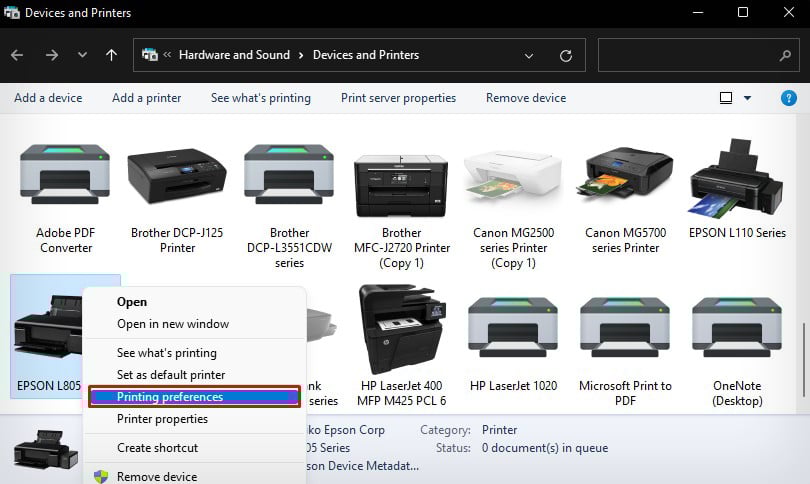Select the Adobe PDF Converter printer icon

click(65, 174)
